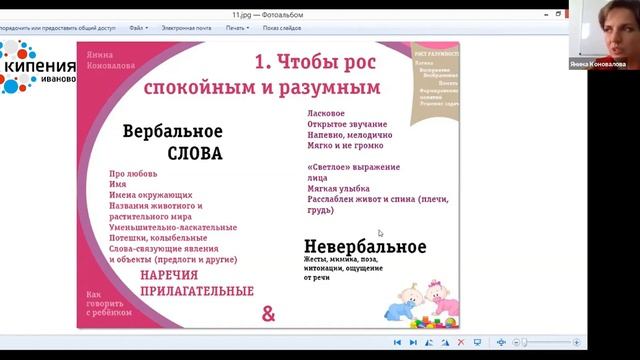Open the Печать dropdown menu
Screen dimensions: 640x360
pyautogui.click(x=237, y=28)
